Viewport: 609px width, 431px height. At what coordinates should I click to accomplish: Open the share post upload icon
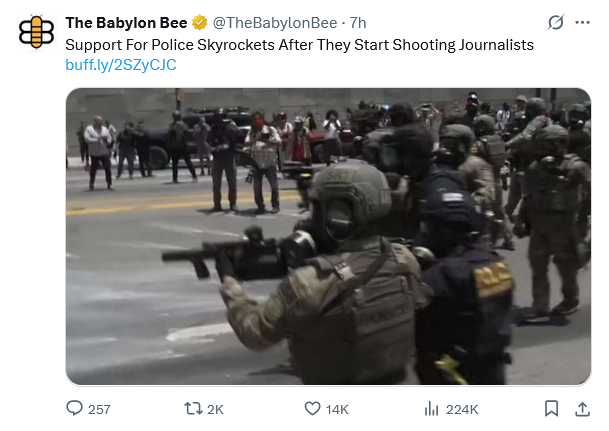(582, 409)
